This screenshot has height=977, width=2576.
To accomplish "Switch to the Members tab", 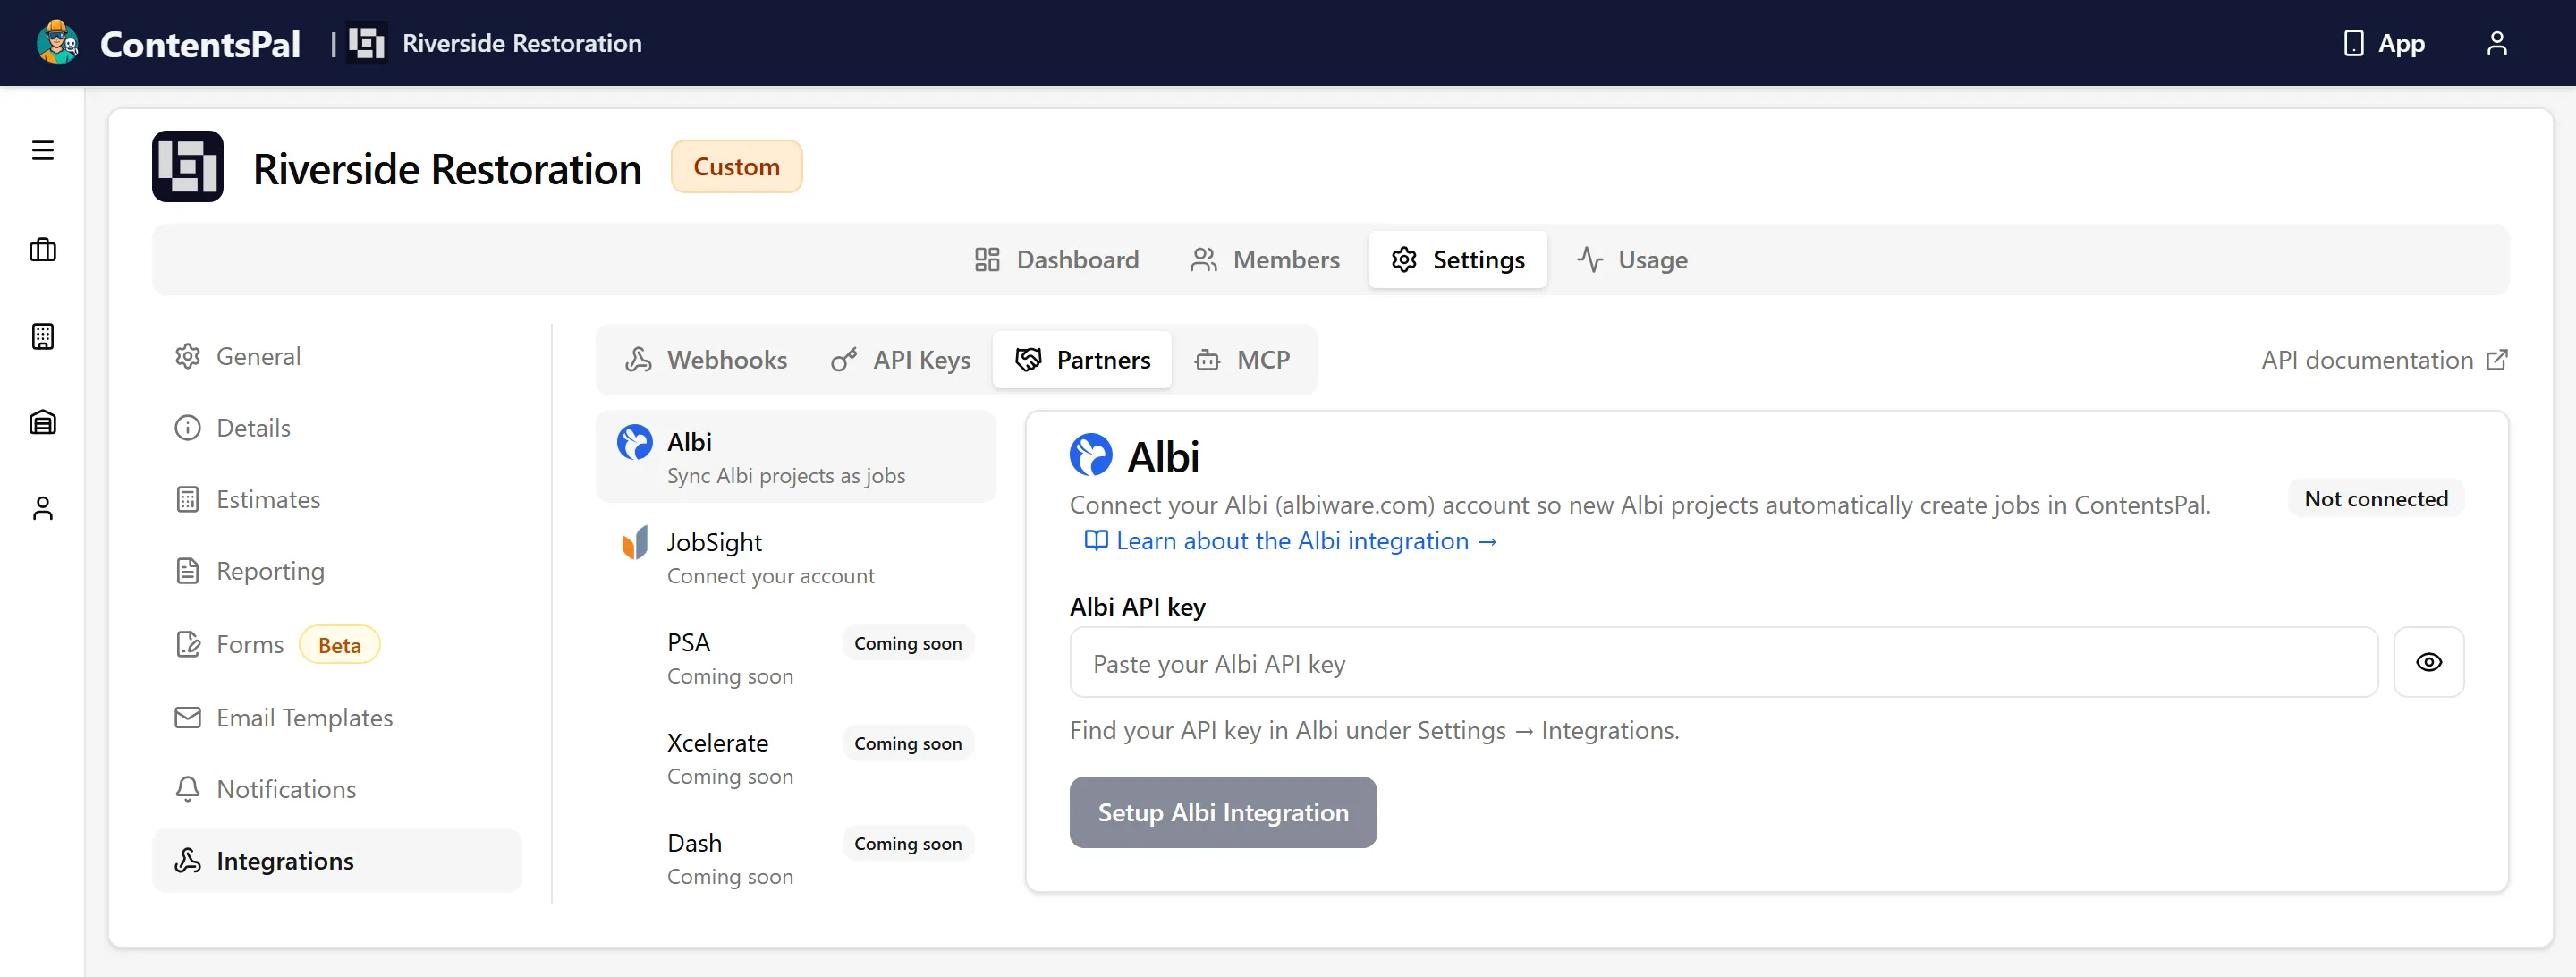I will tap(1265, 260).
